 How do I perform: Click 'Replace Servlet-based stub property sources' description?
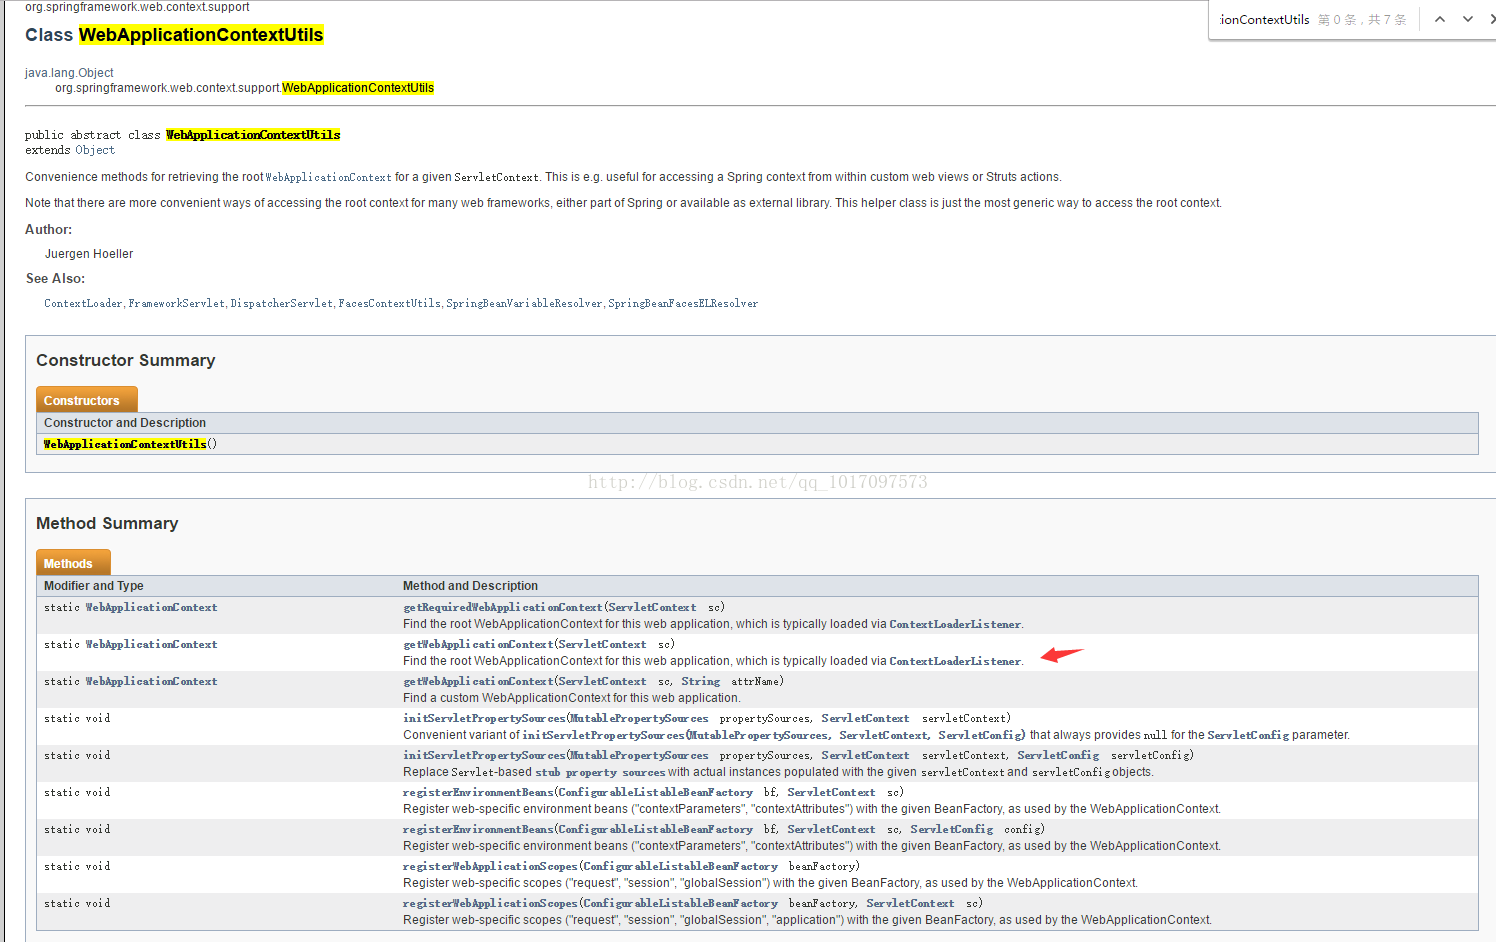[778, 772]
